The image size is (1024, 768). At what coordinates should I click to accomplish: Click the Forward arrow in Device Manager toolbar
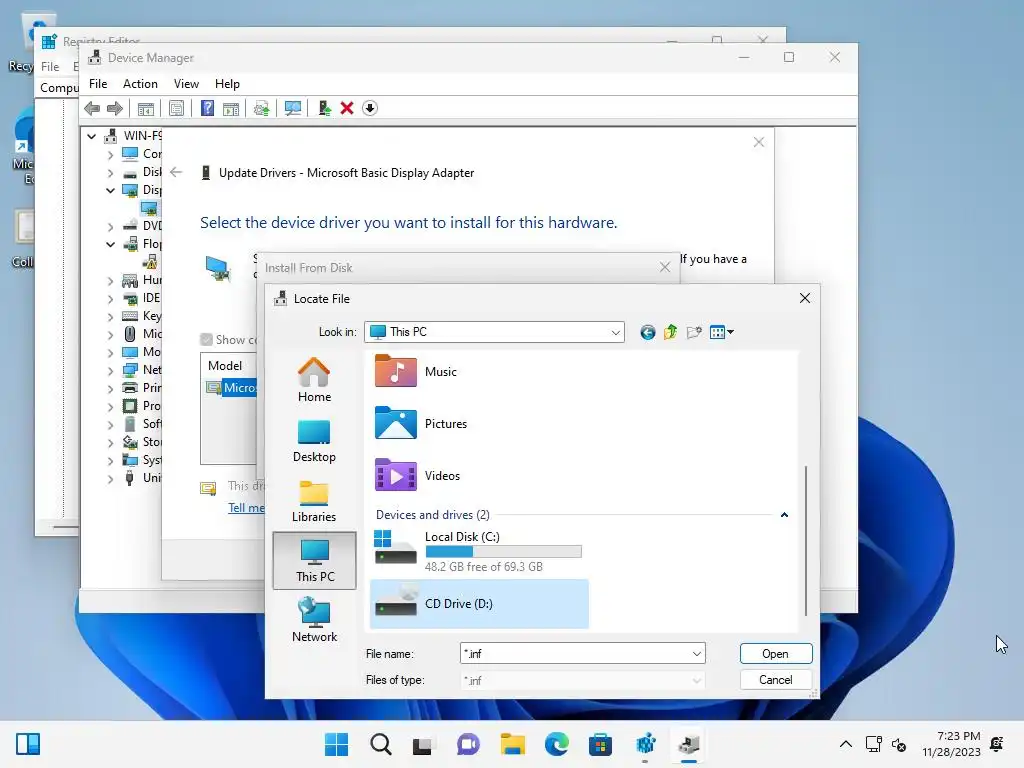(x=115, y=108)
